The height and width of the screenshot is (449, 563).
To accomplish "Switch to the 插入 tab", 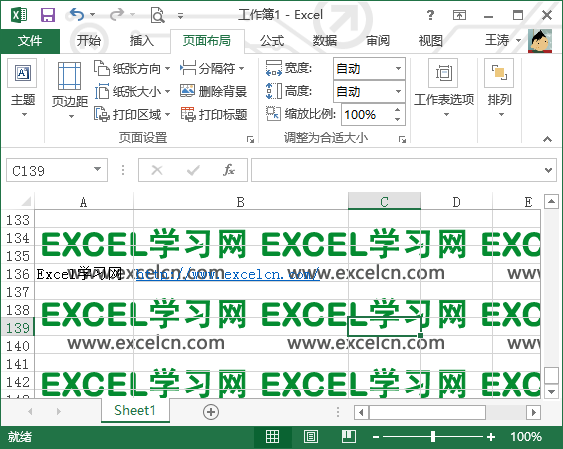I will coord(141,41).
